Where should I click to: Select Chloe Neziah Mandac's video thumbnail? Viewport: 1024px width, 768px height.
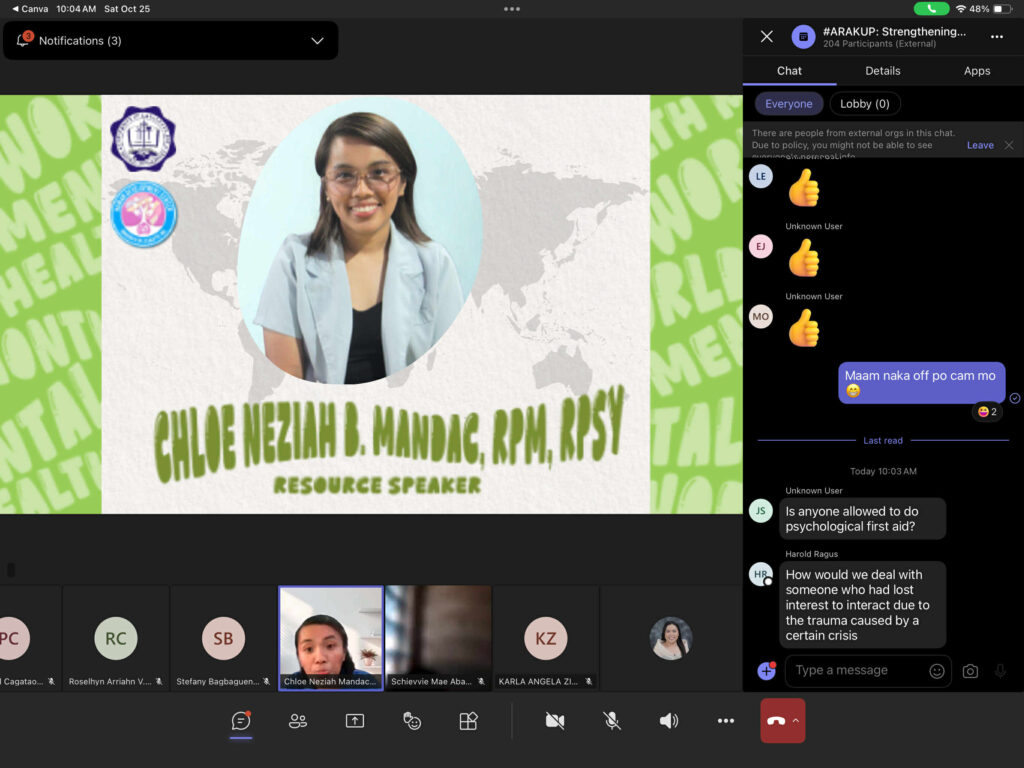(x=331, y=637)
